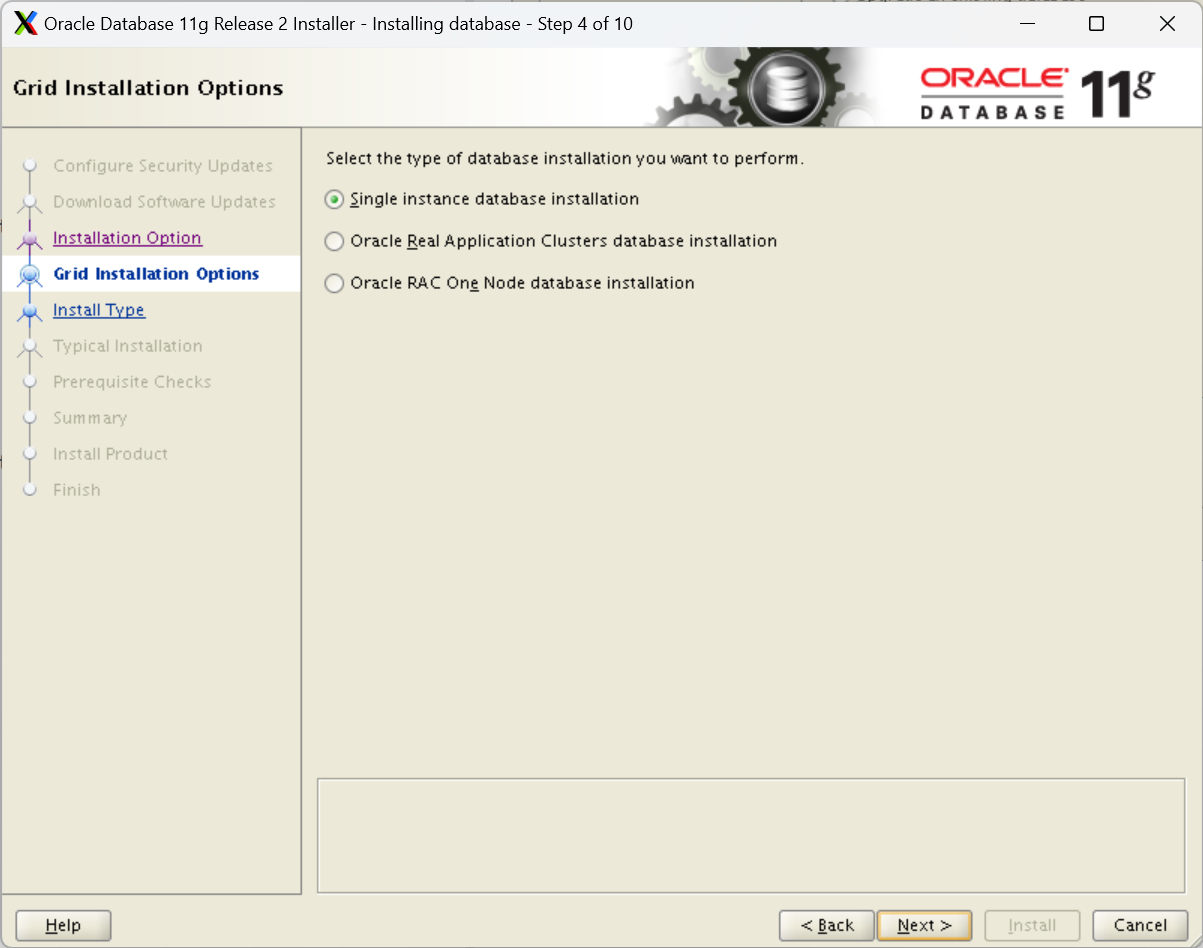Click the 'Select the type of database installation' text

[565, 159]
